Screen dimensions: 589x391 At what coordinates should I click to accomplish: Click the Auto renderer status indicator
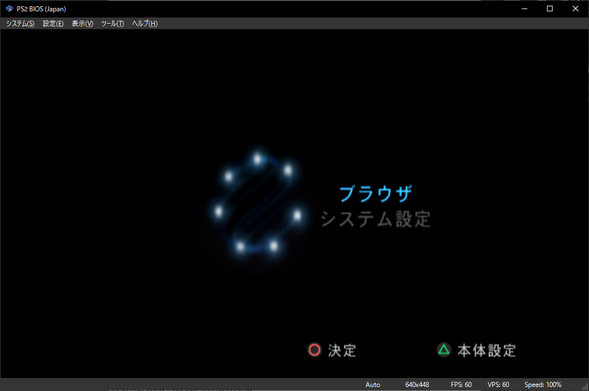click(373, 385)
